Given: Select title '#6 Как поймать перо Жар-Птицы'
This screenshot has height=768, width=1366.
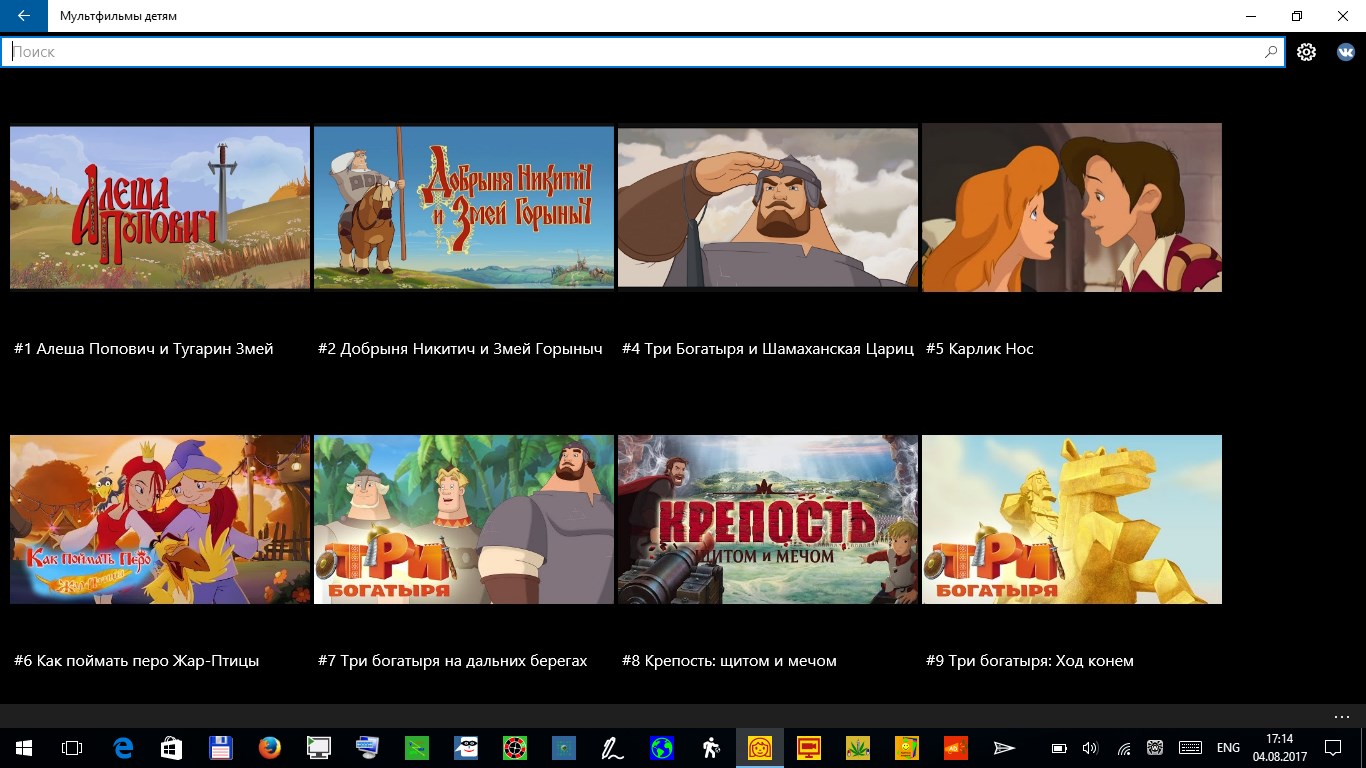Looking at the screenshot, I should tap(137, 661).
